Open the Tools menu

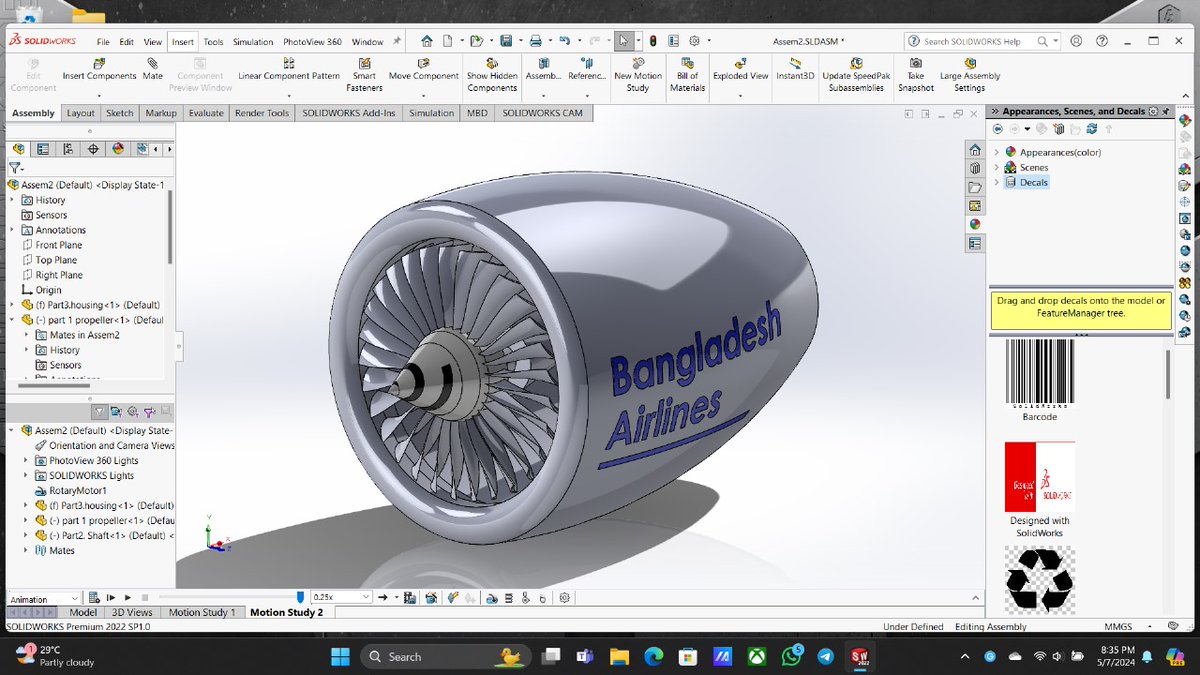coord(213,42)
